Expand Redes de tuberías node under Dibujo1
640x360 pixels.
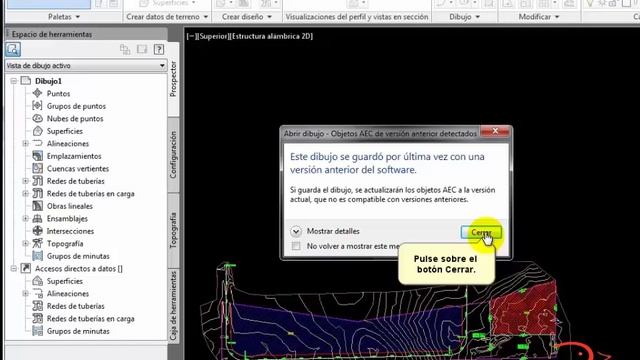pos(25,181)
